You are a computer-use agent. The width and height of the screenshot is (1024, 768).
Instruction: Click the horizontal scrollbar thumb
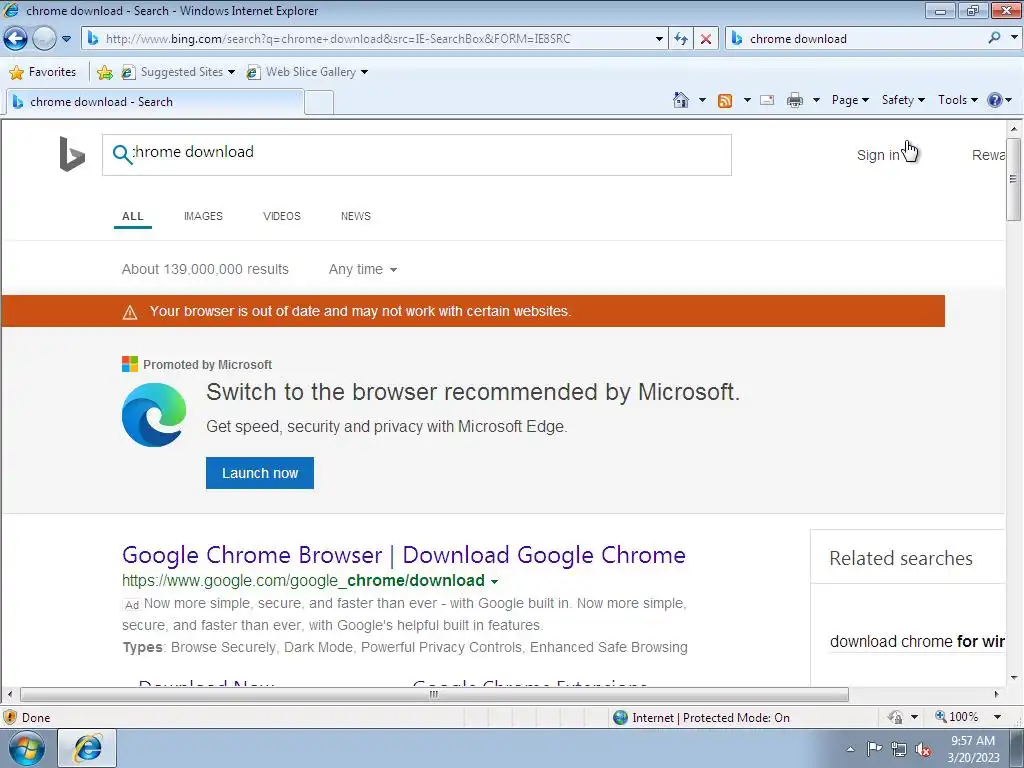click(x=434, y=694)
